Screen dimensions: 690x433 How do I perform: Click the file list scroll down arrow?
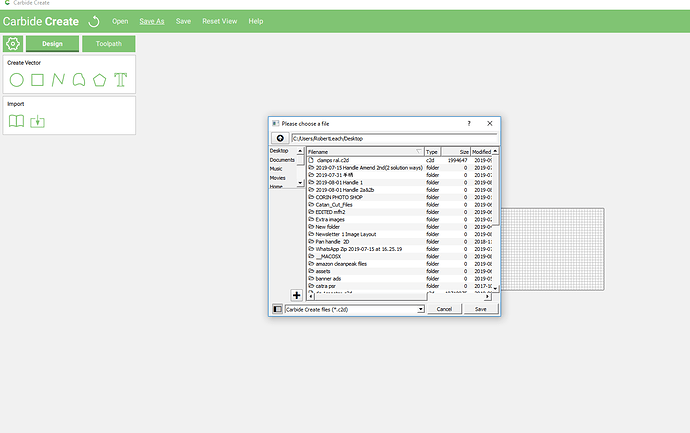(x=495, y=289)
